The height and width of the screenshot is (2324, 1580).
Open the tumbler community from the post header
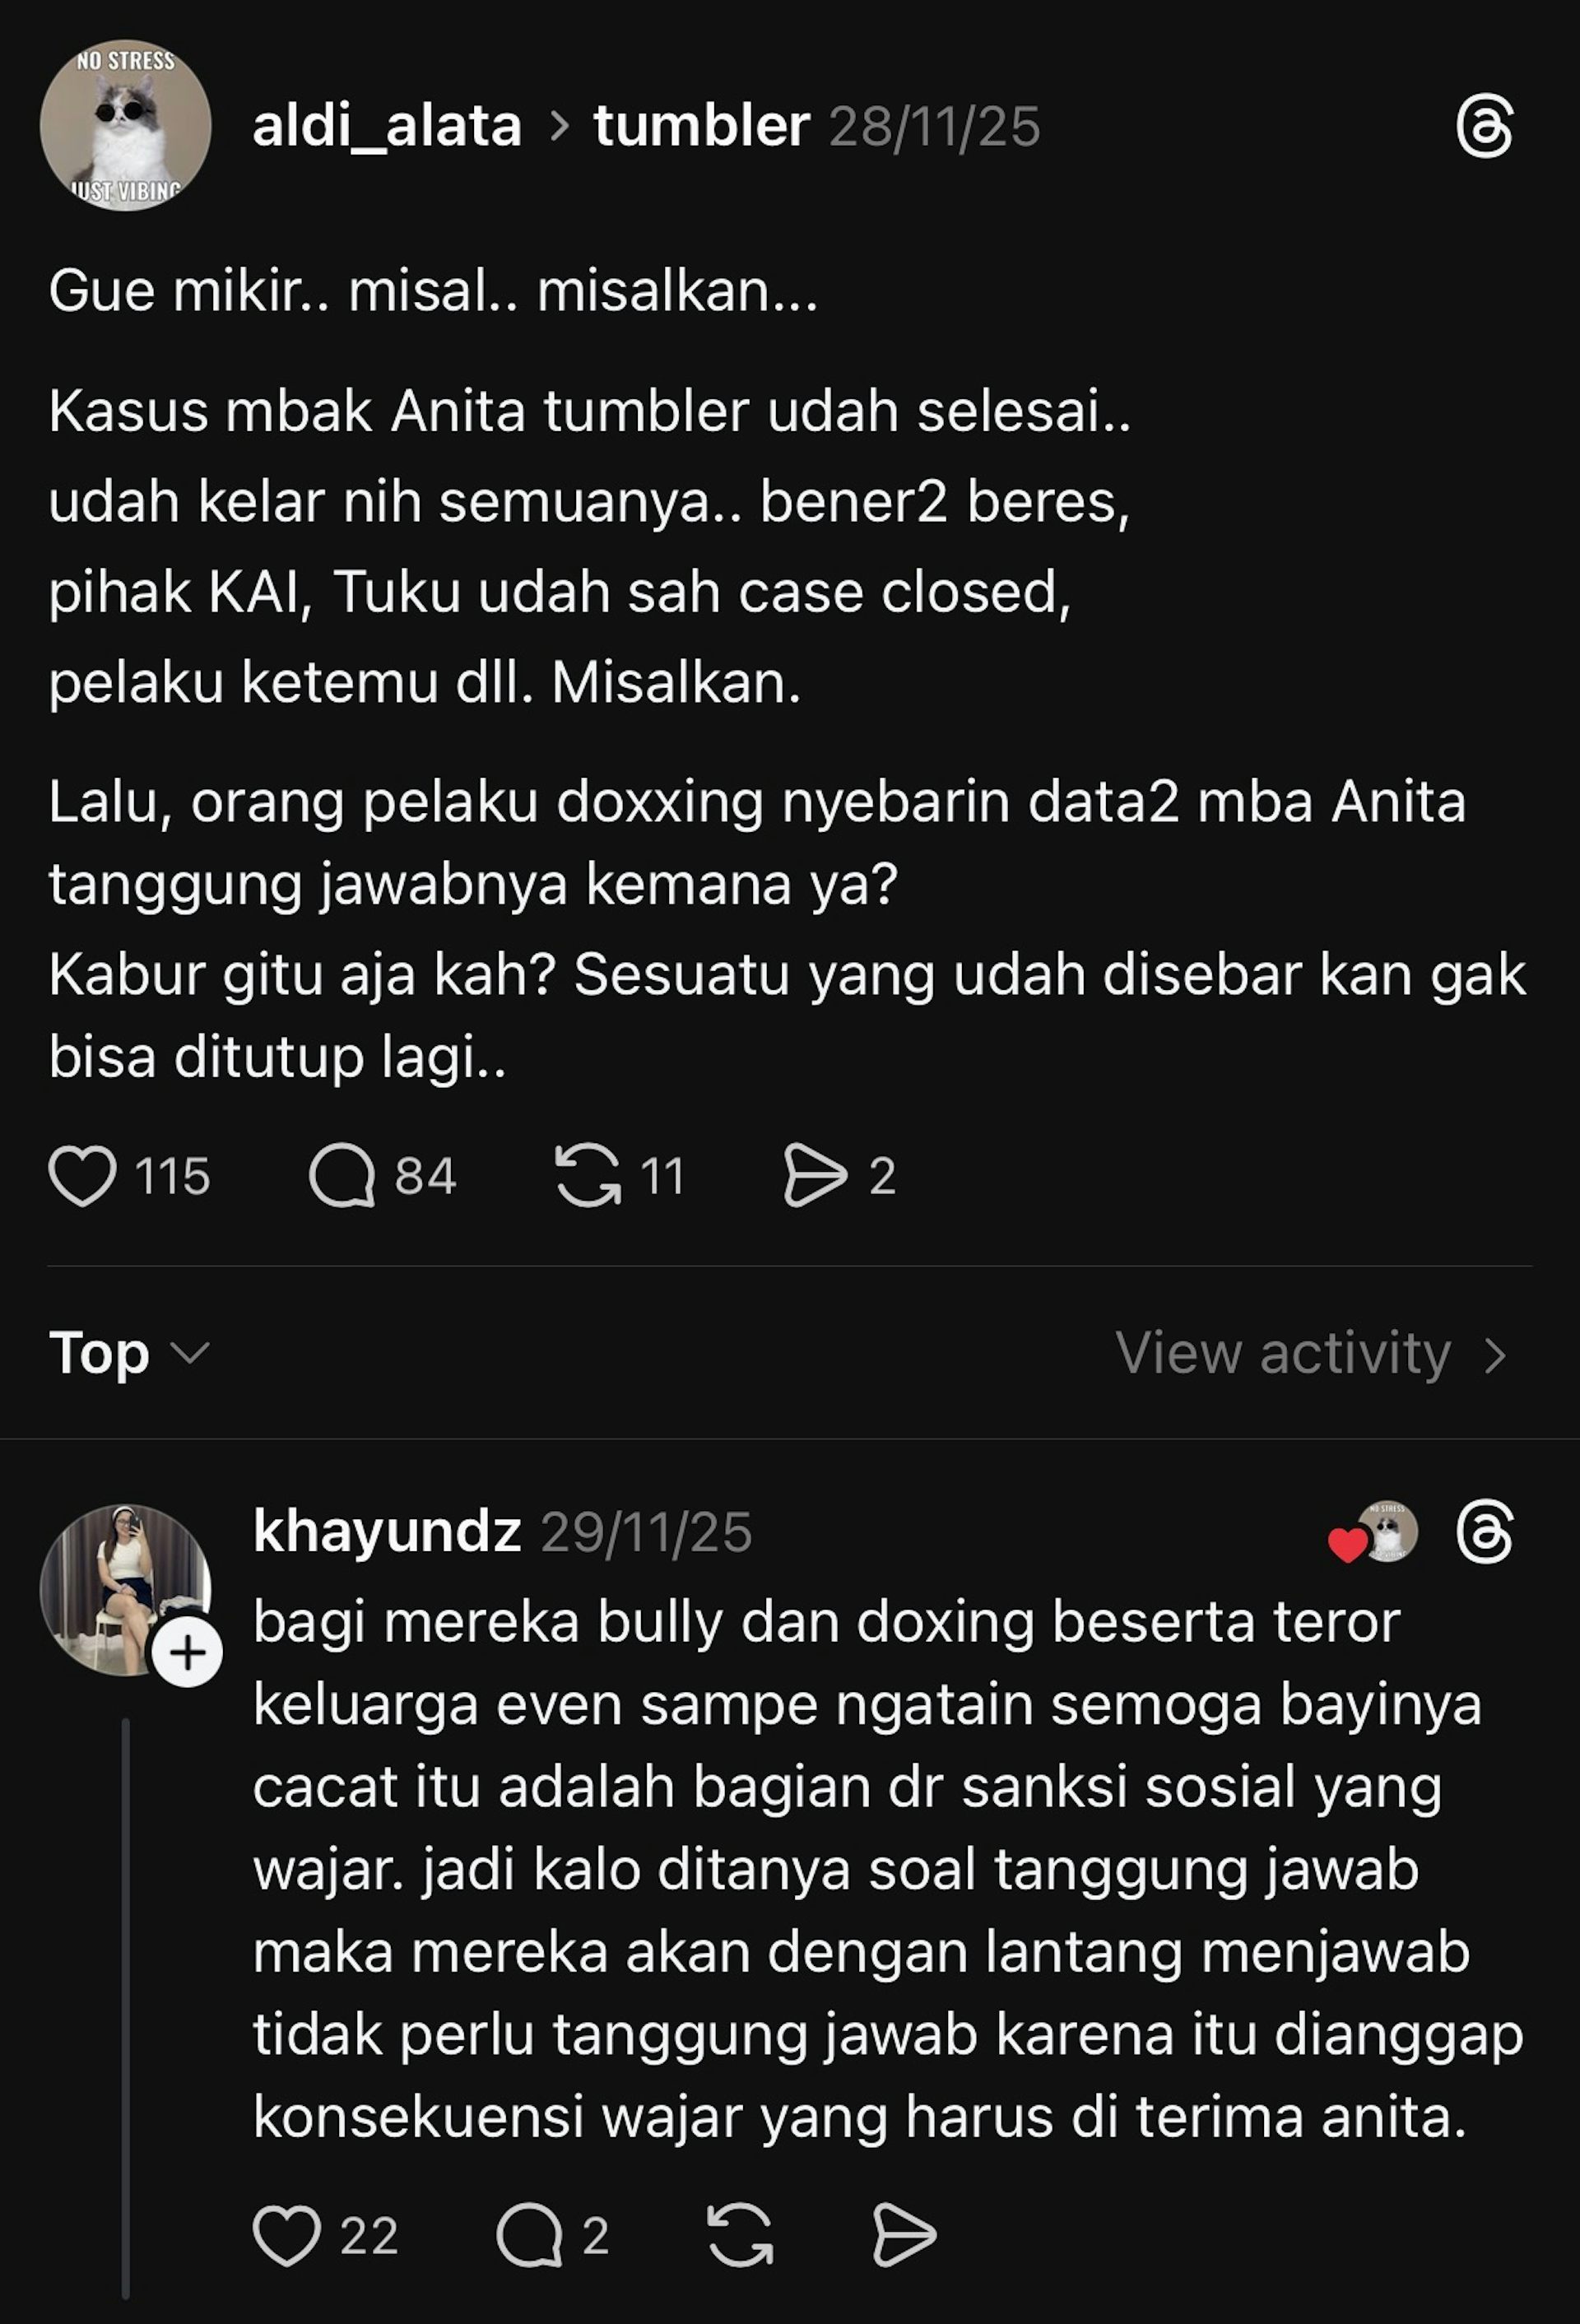[700, 126]
